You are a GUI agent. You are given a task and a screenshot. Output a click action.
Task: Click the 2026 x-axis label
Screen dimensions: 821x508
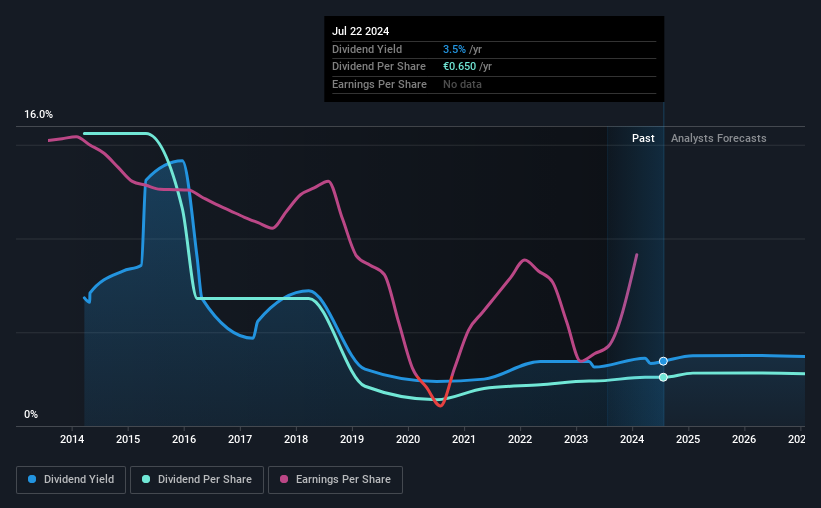(x=744, y=439)
